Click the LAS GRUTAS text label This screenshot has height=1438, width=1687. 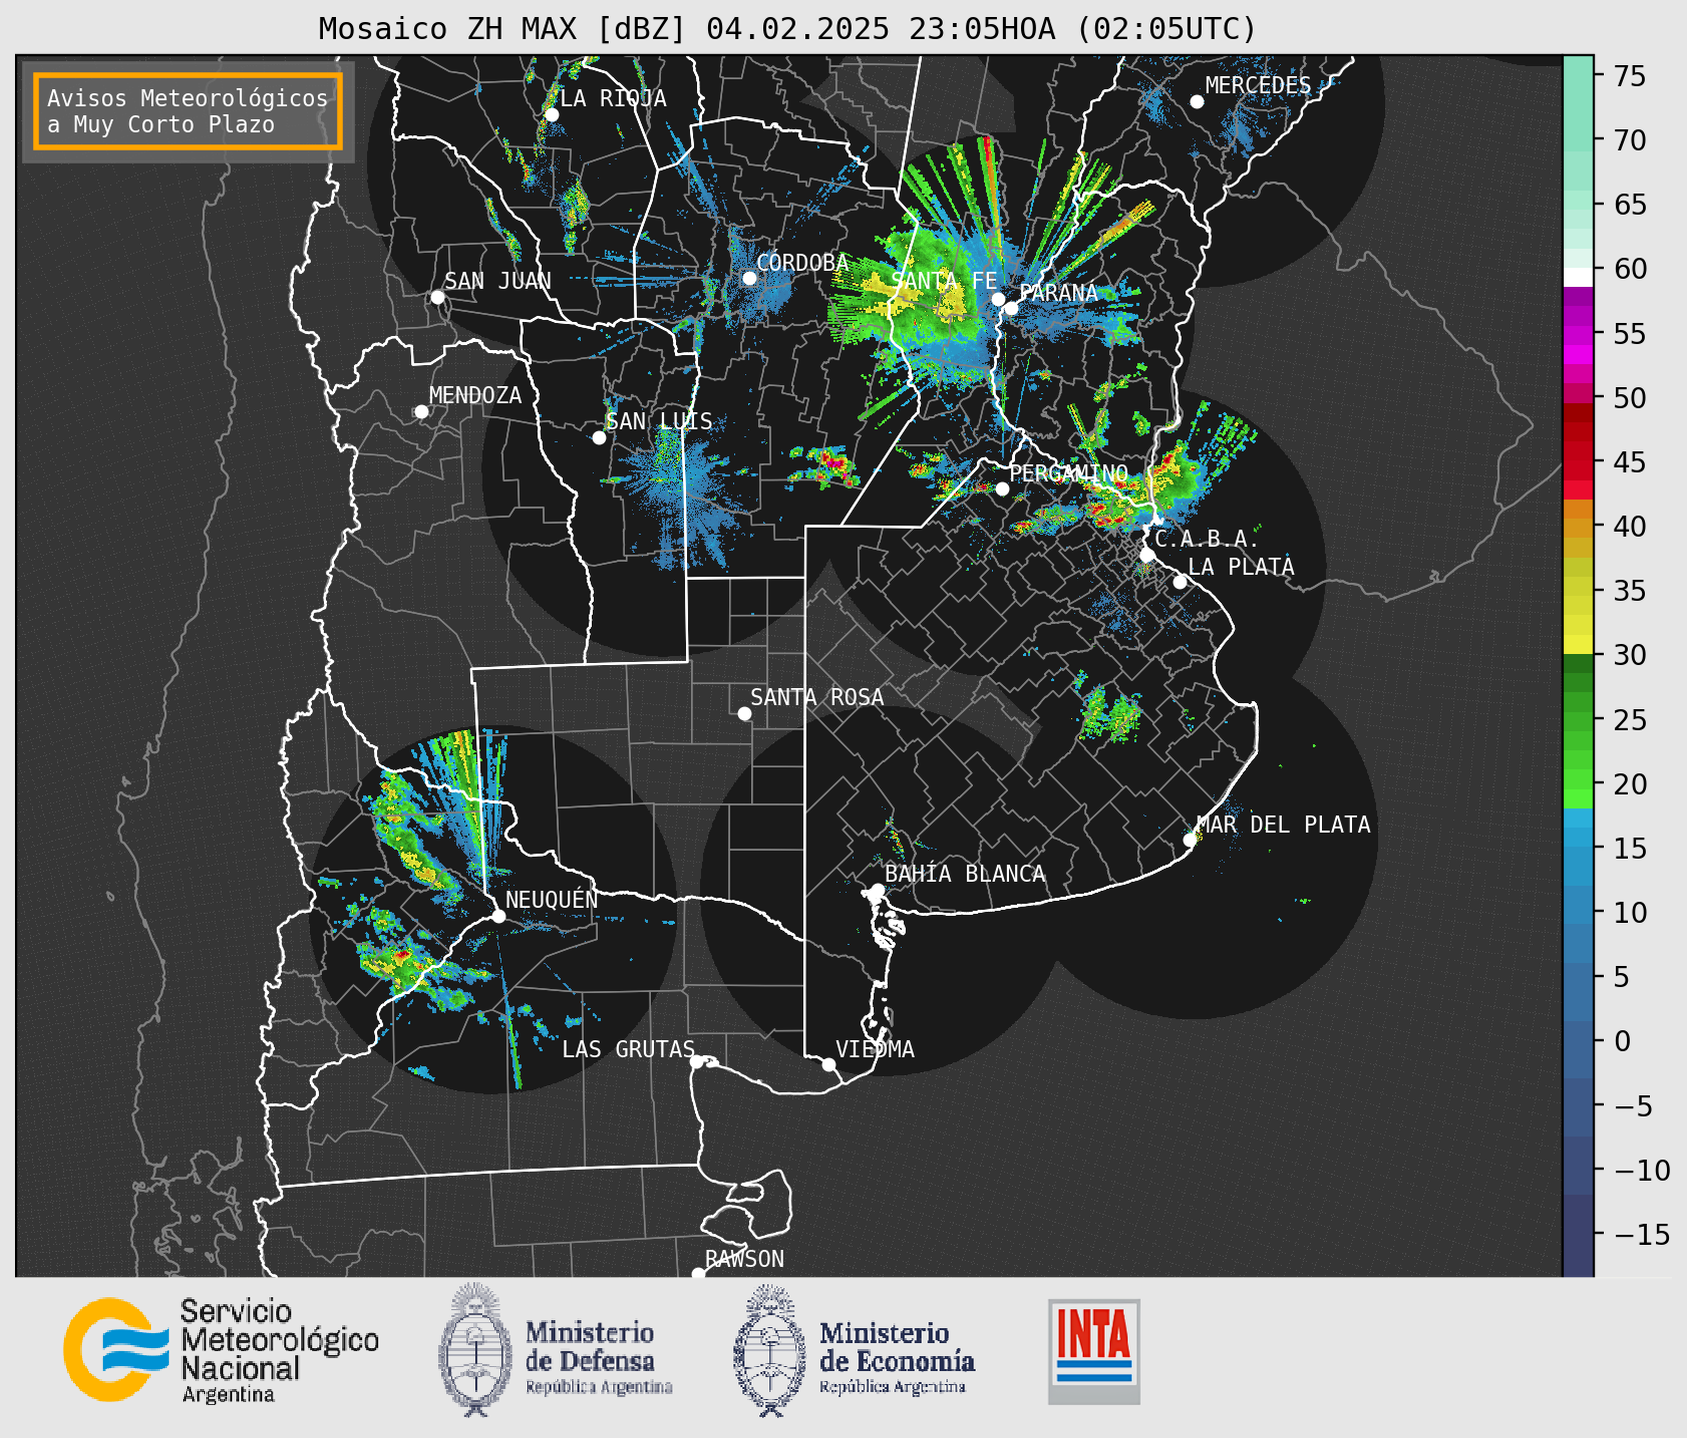tap(628, 1049)
